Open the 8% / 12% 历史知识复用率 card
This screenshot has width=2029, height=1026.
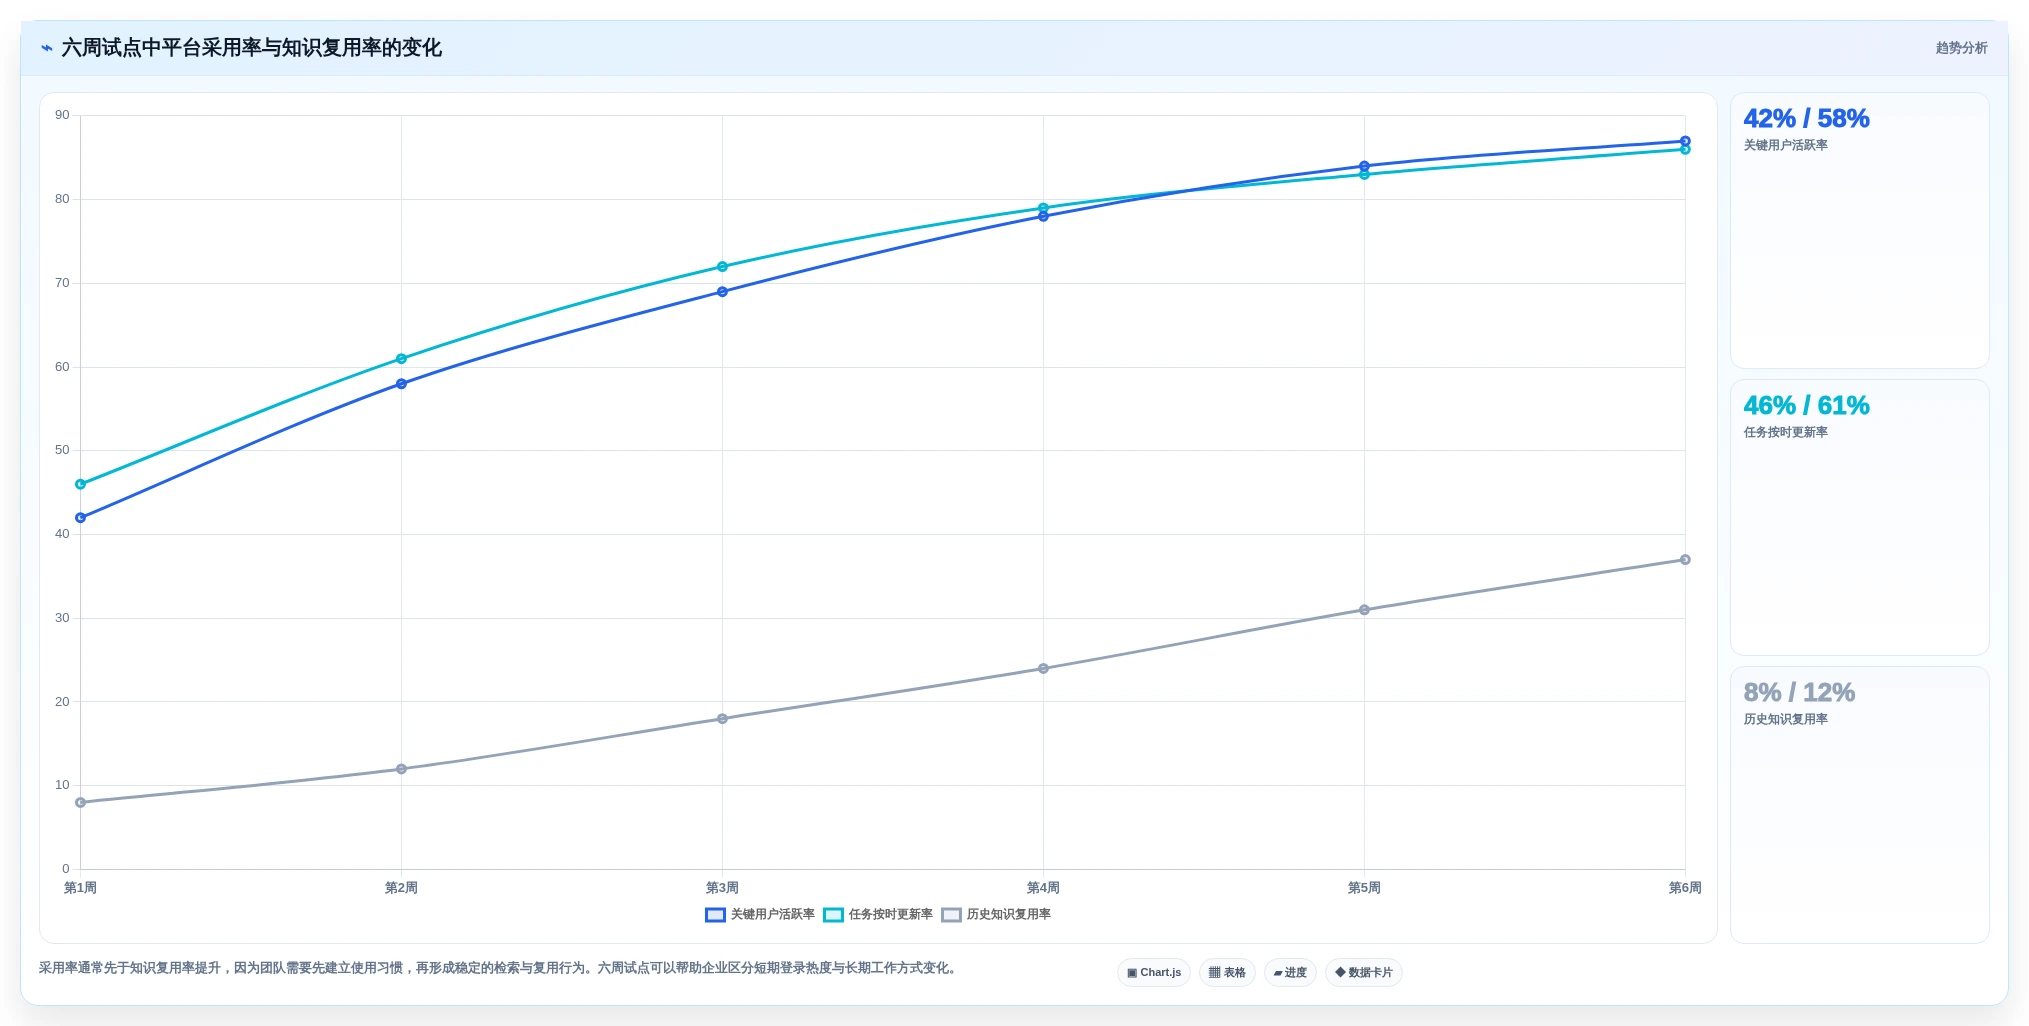tap(1859, 805)
